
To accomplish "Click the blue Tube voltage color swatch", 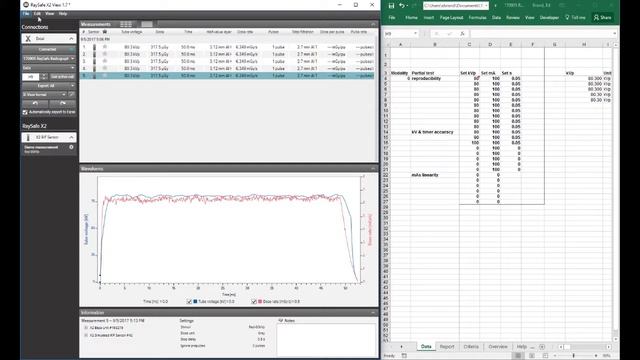I will (x=195, y=302).
